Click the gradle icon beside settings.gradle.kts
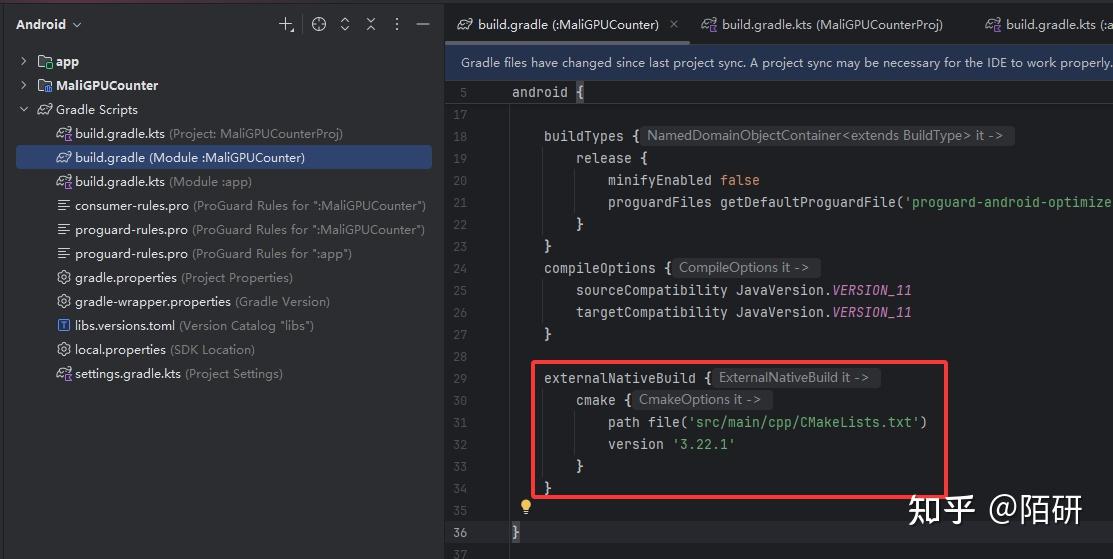The image size is (1113, 559). (64, 373)
